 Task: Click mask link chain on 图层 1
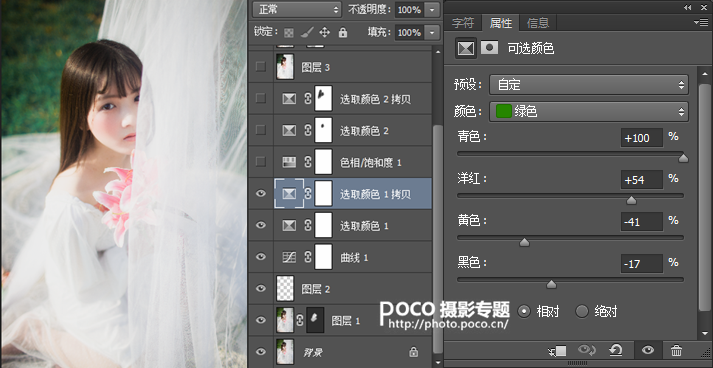300,320
